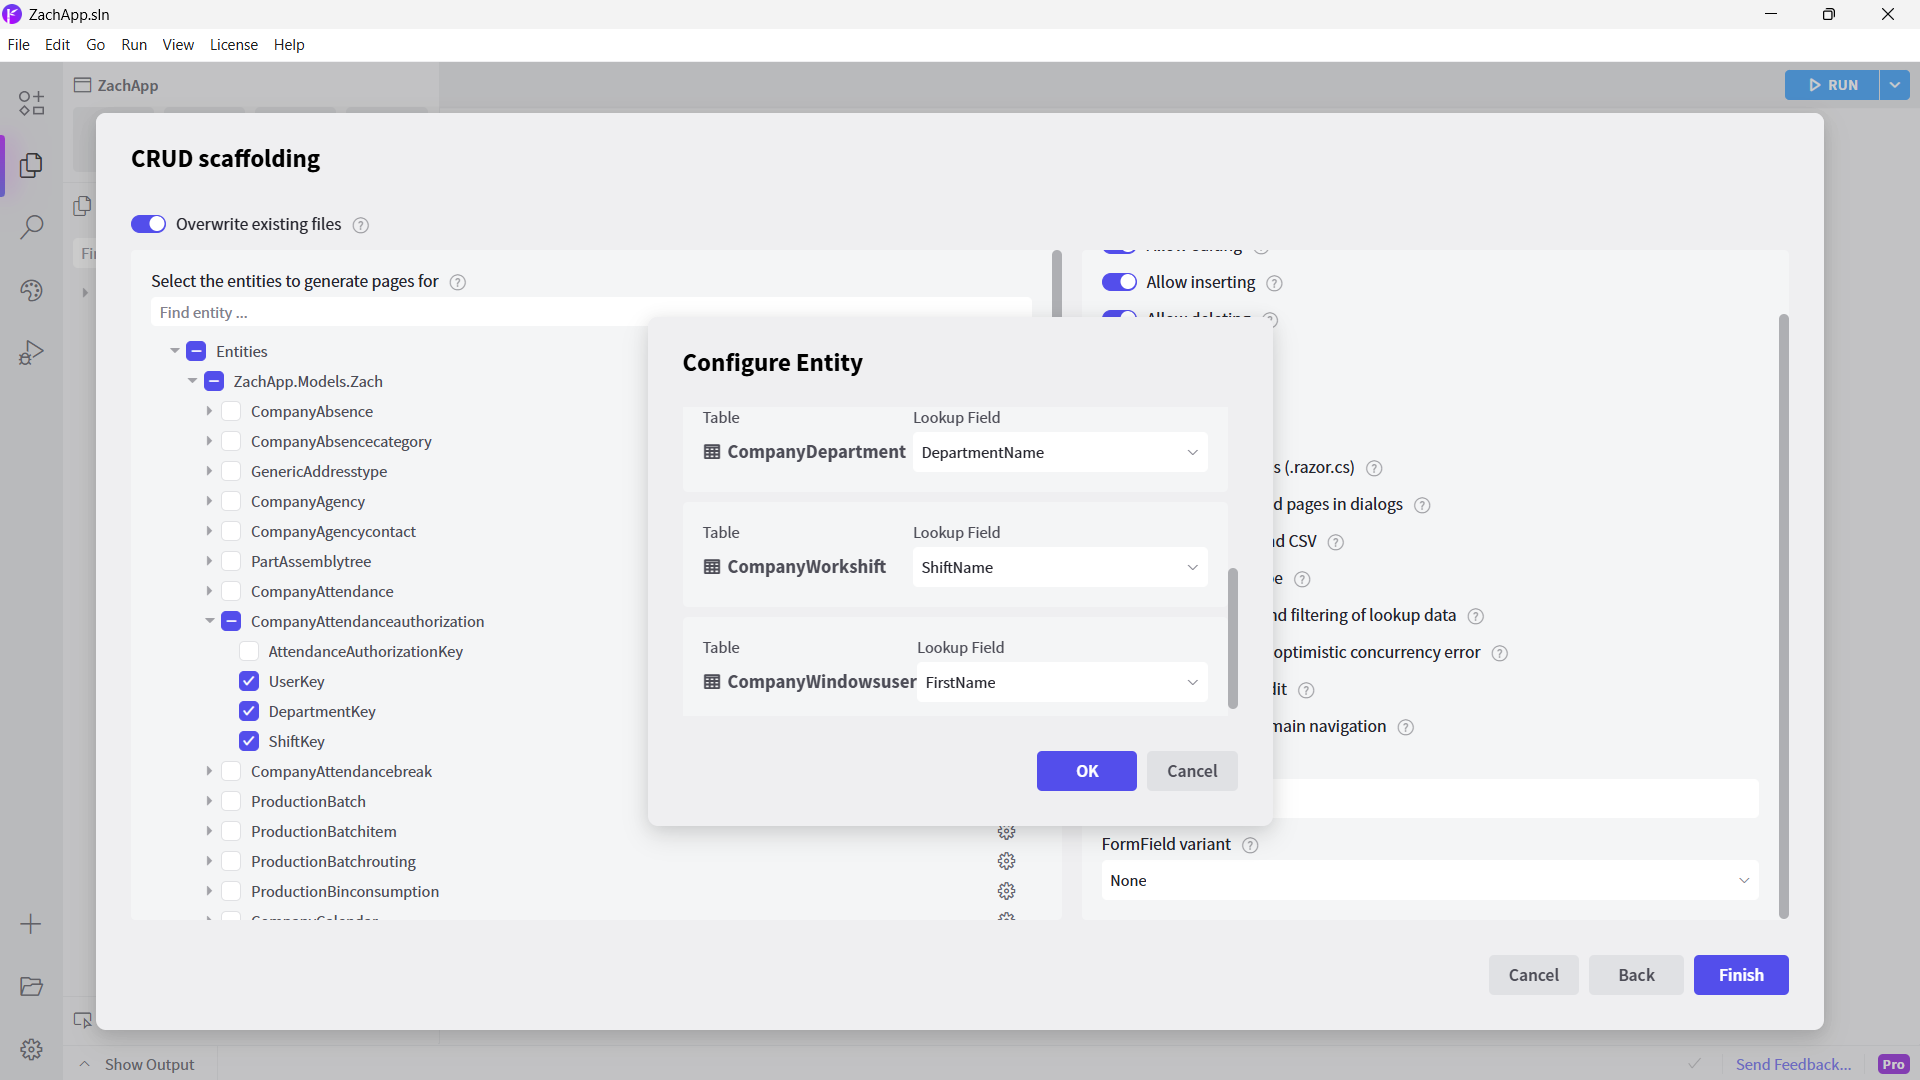This screenshot has width=1920, height=1080.
Task: Click help icon beside FormField variant
Action: 1250,845
